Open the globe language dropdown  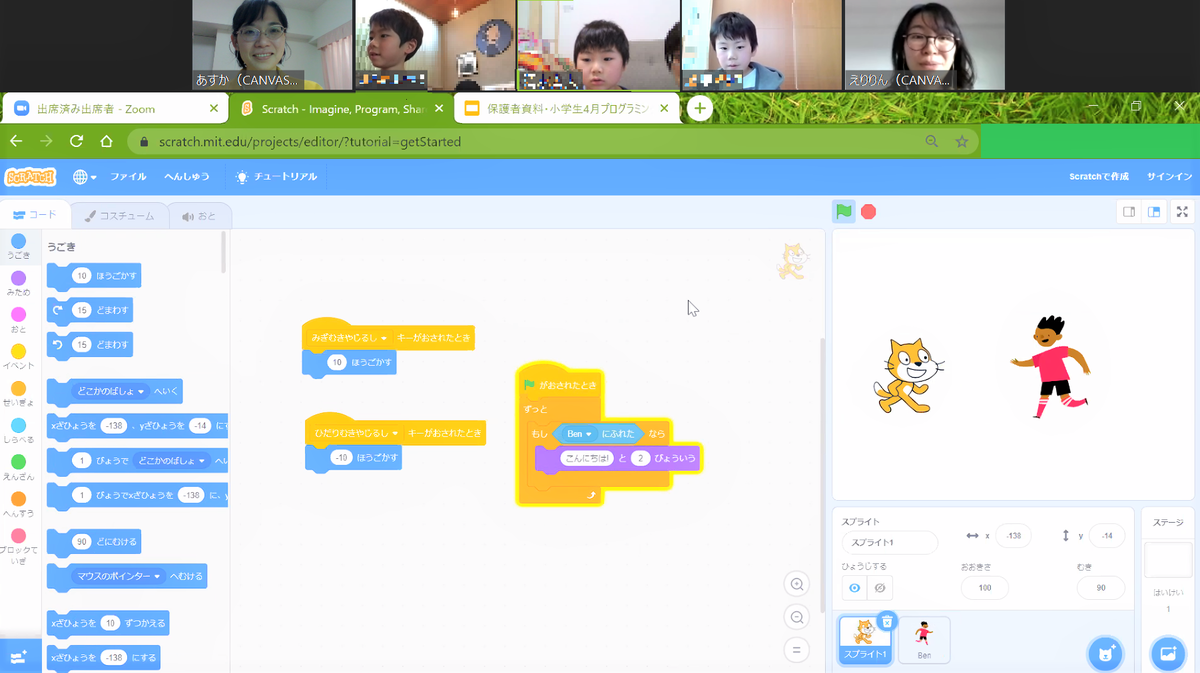coord(85,177)
